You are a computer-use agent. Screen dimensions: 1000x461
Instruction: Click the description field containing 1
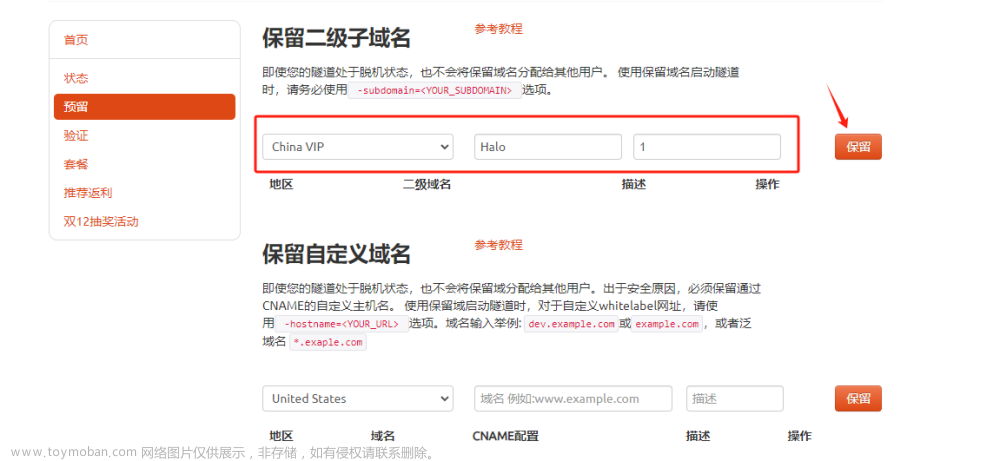tap(707, 147)
